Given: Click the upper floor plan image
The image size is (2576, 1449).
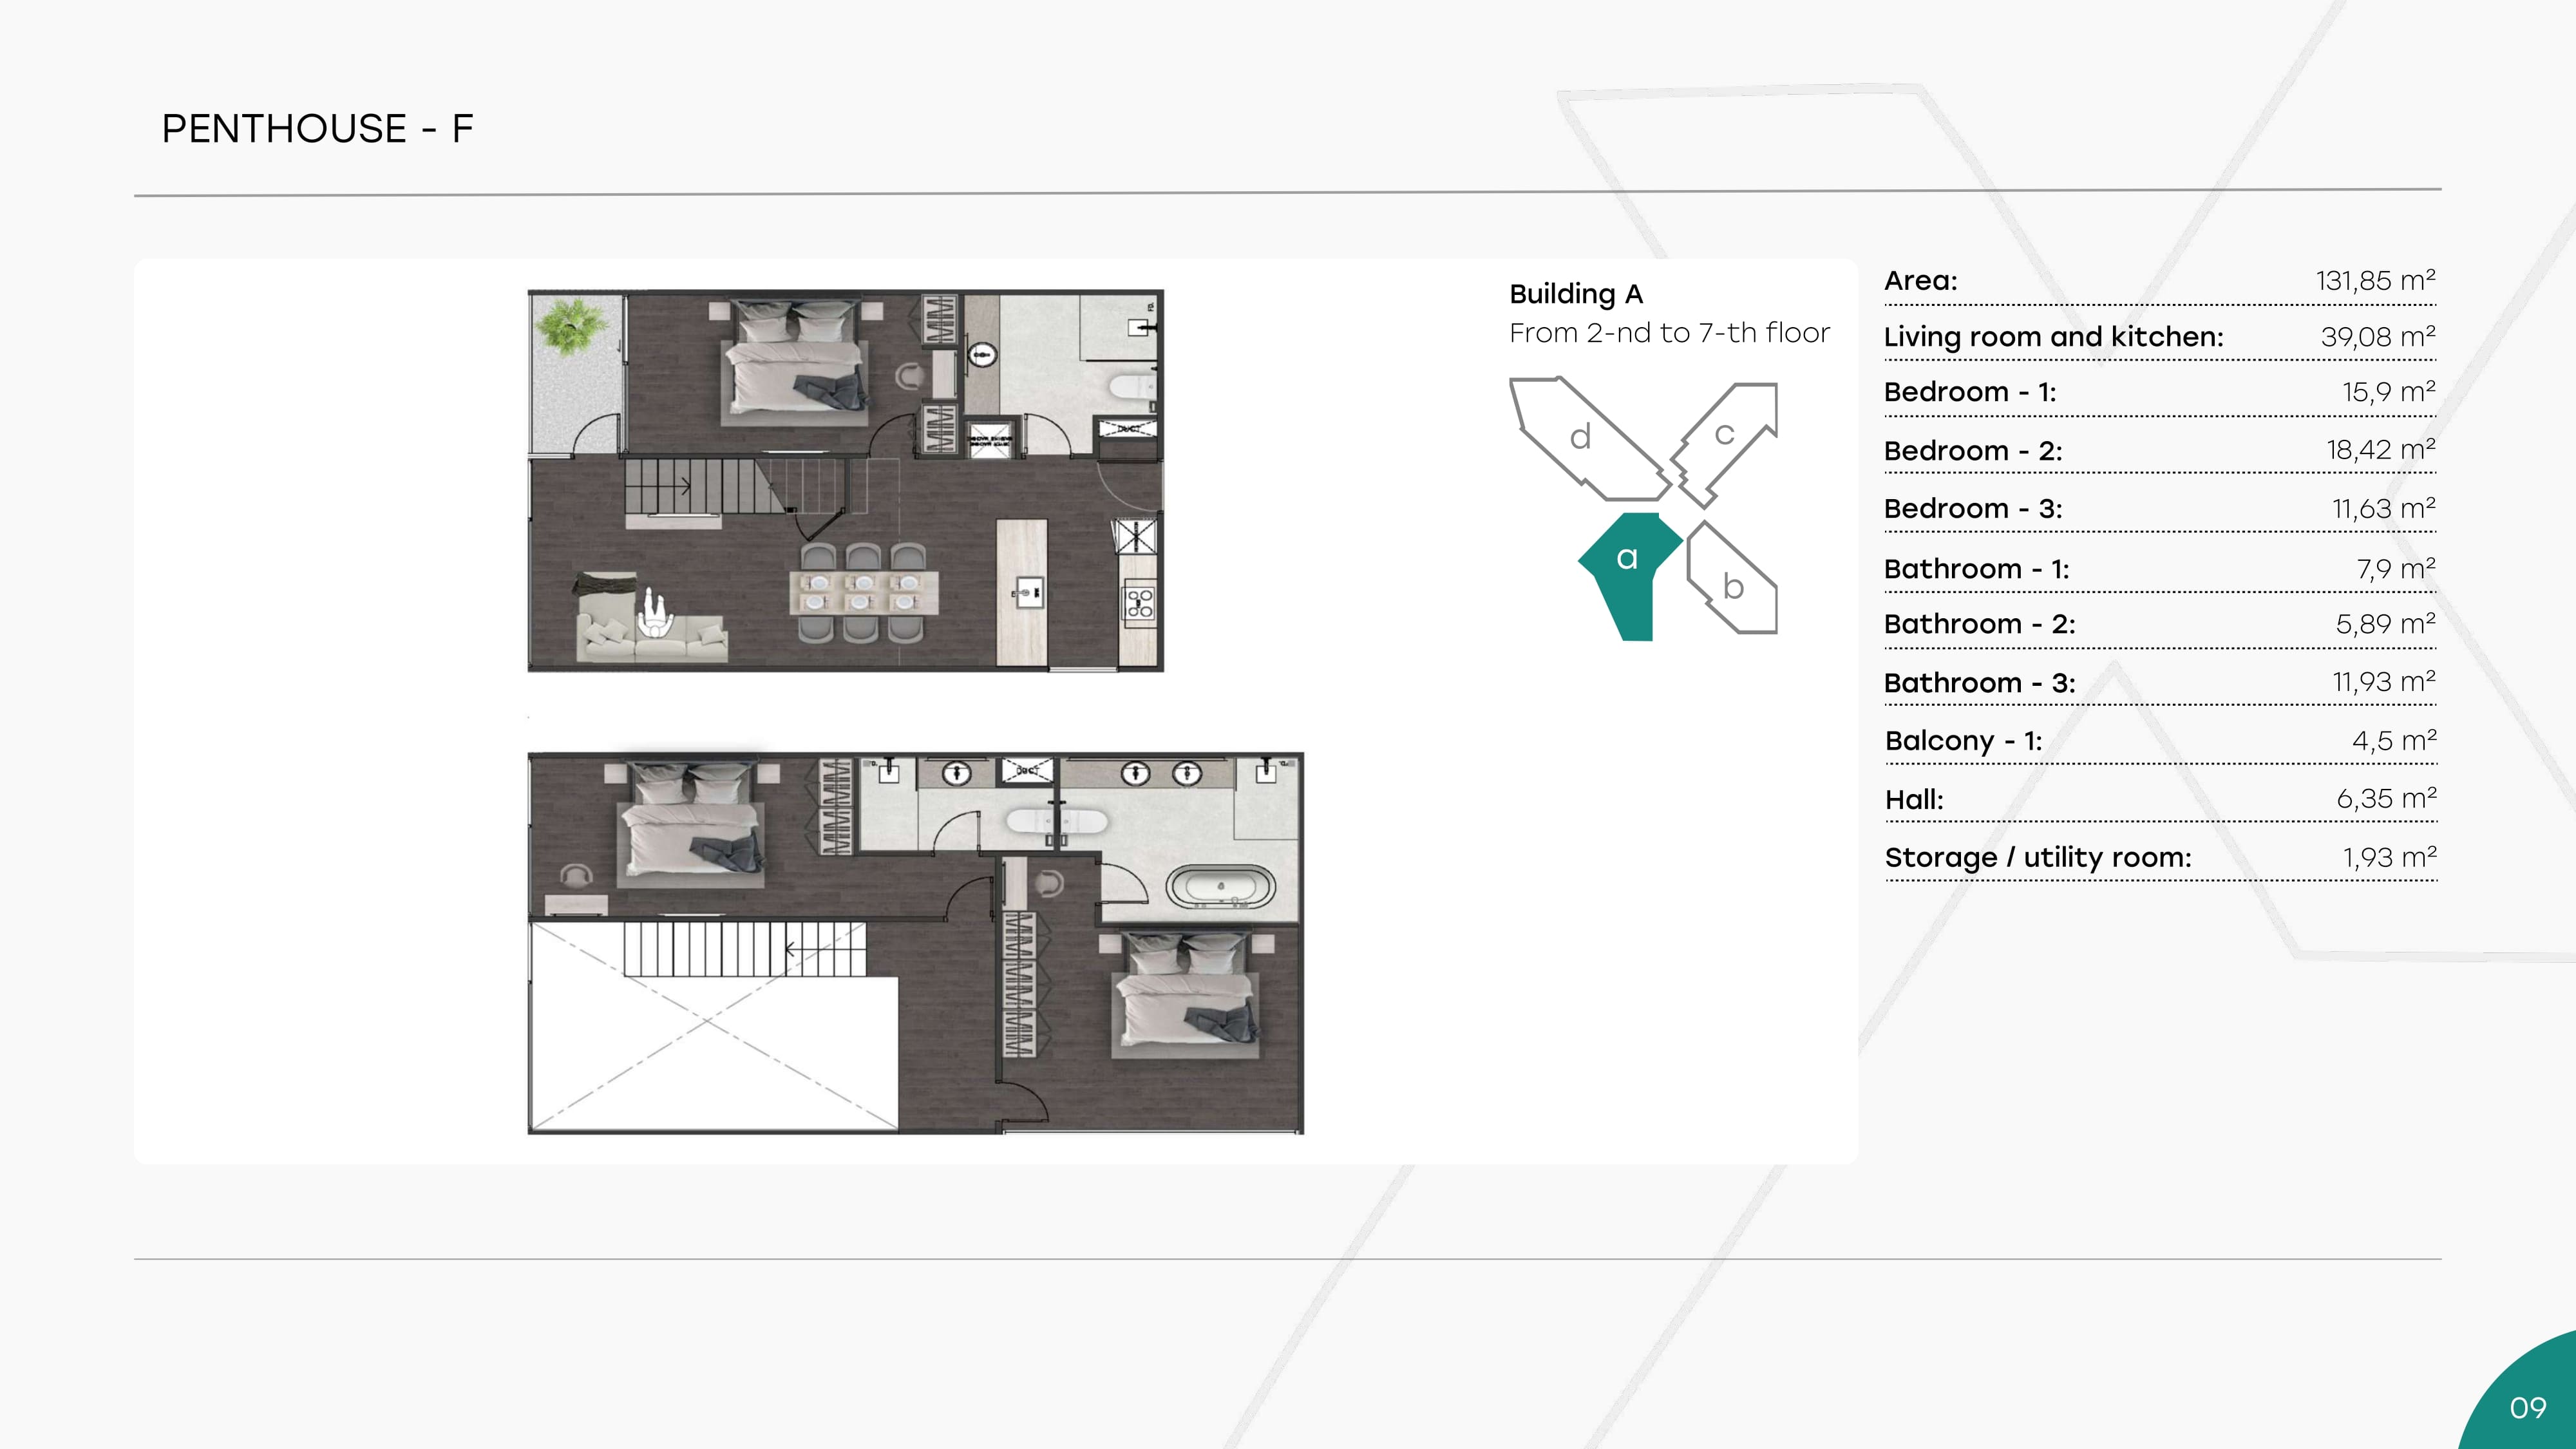Looking at the screenshot, I should [x=845, y=480].
